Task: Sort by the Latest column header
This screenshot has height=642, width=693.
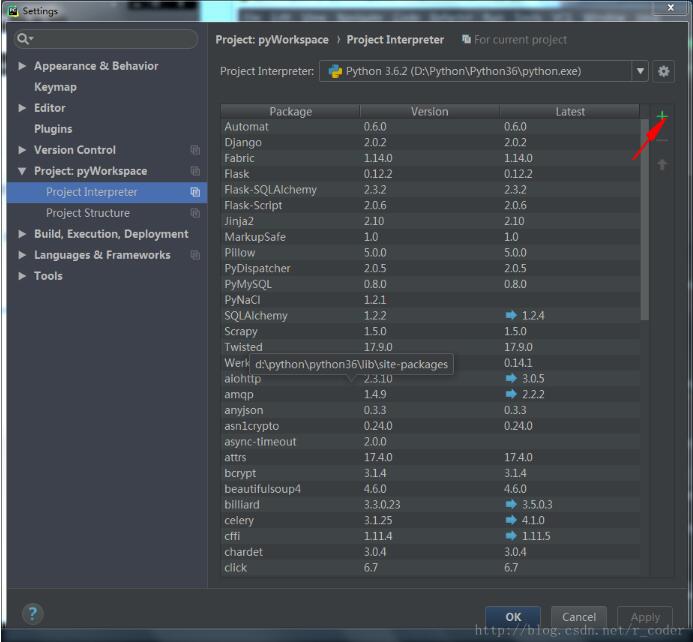Action: tap(570, 111)
